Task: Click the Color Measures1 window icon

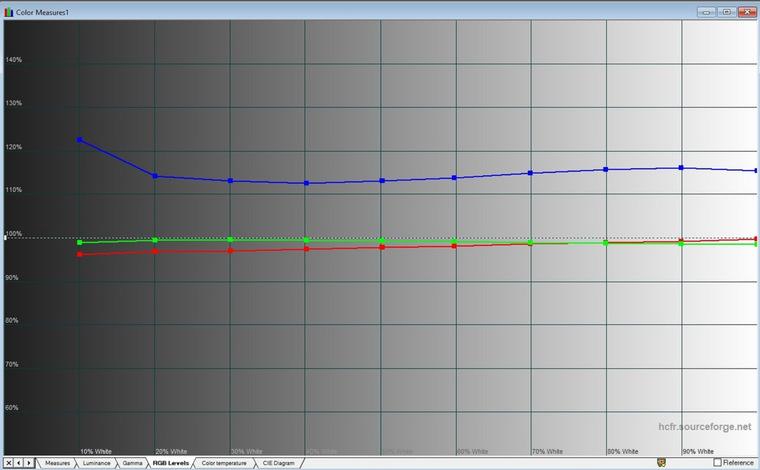Action: 8,12
